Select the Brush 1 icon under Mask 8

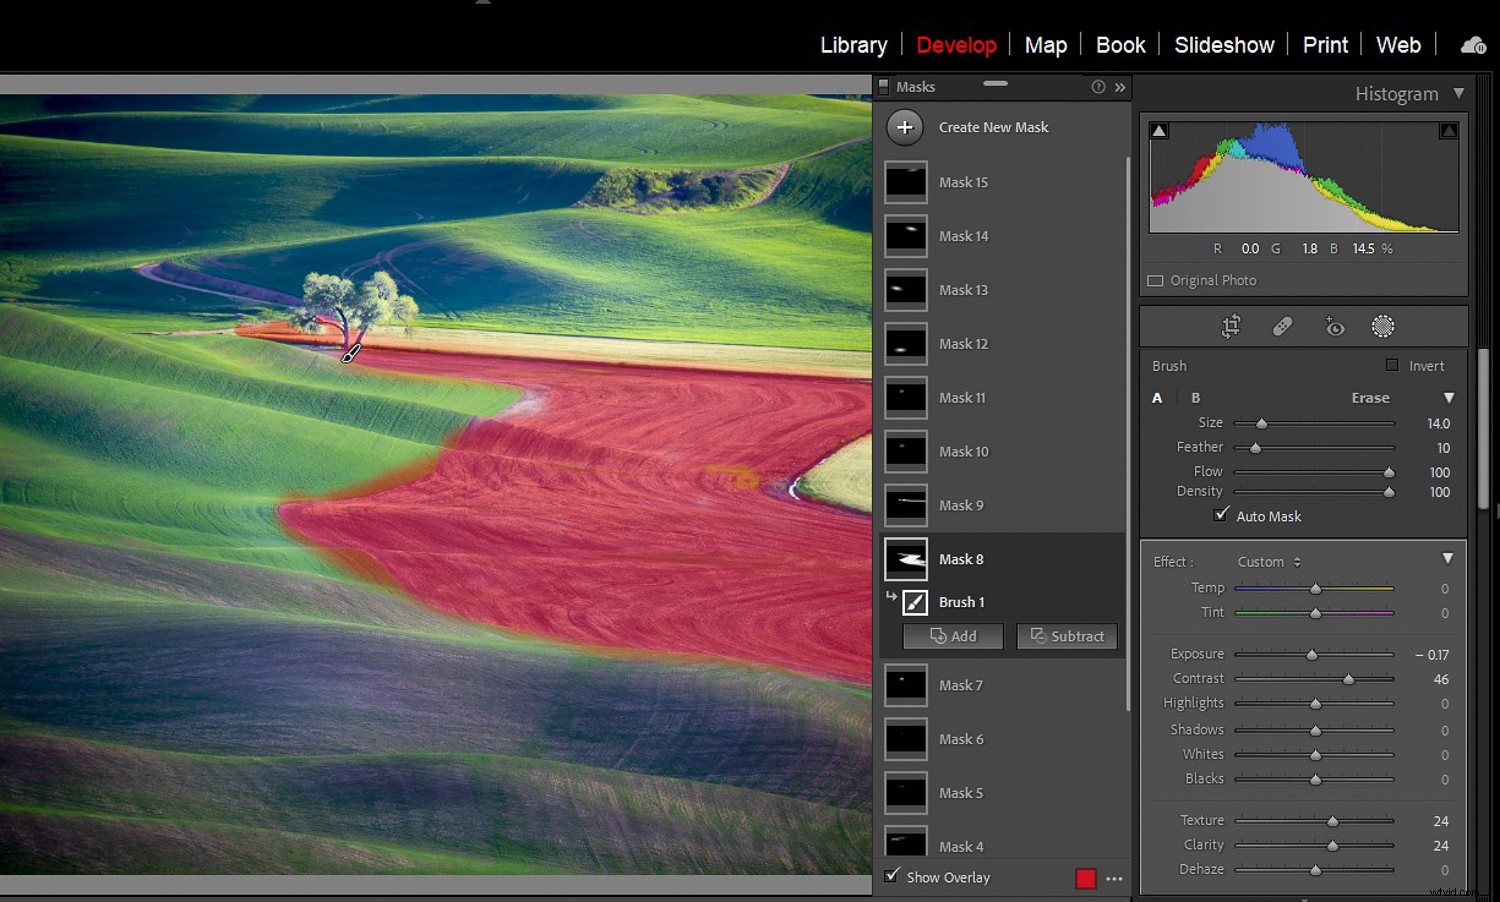pyautogui.click(x=915, y=602)
